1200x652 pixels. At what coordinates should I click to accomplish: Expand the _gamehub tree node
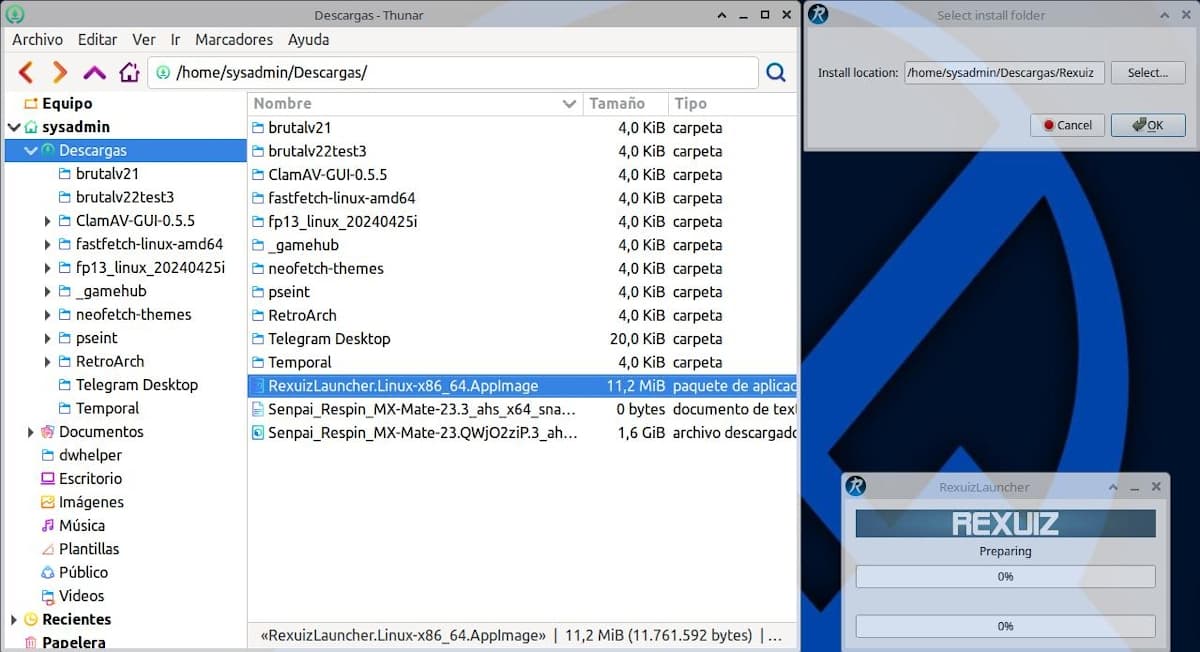[47, 291]
